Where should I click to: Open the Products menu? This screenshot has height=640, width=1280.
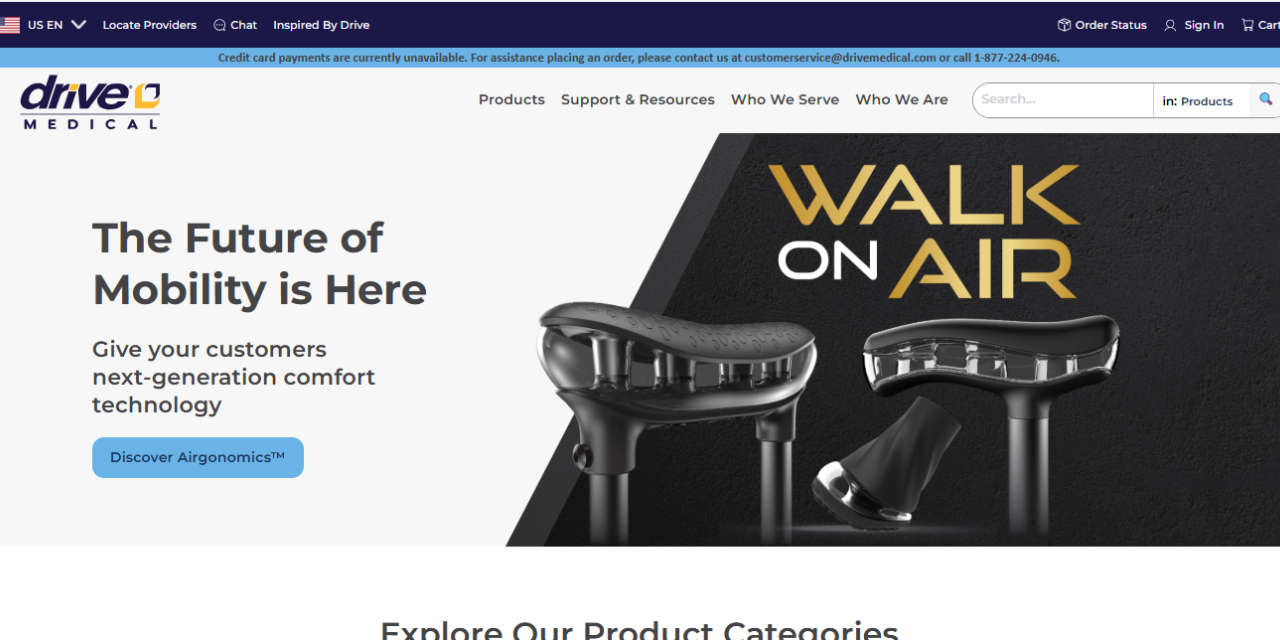click(511, 100)
